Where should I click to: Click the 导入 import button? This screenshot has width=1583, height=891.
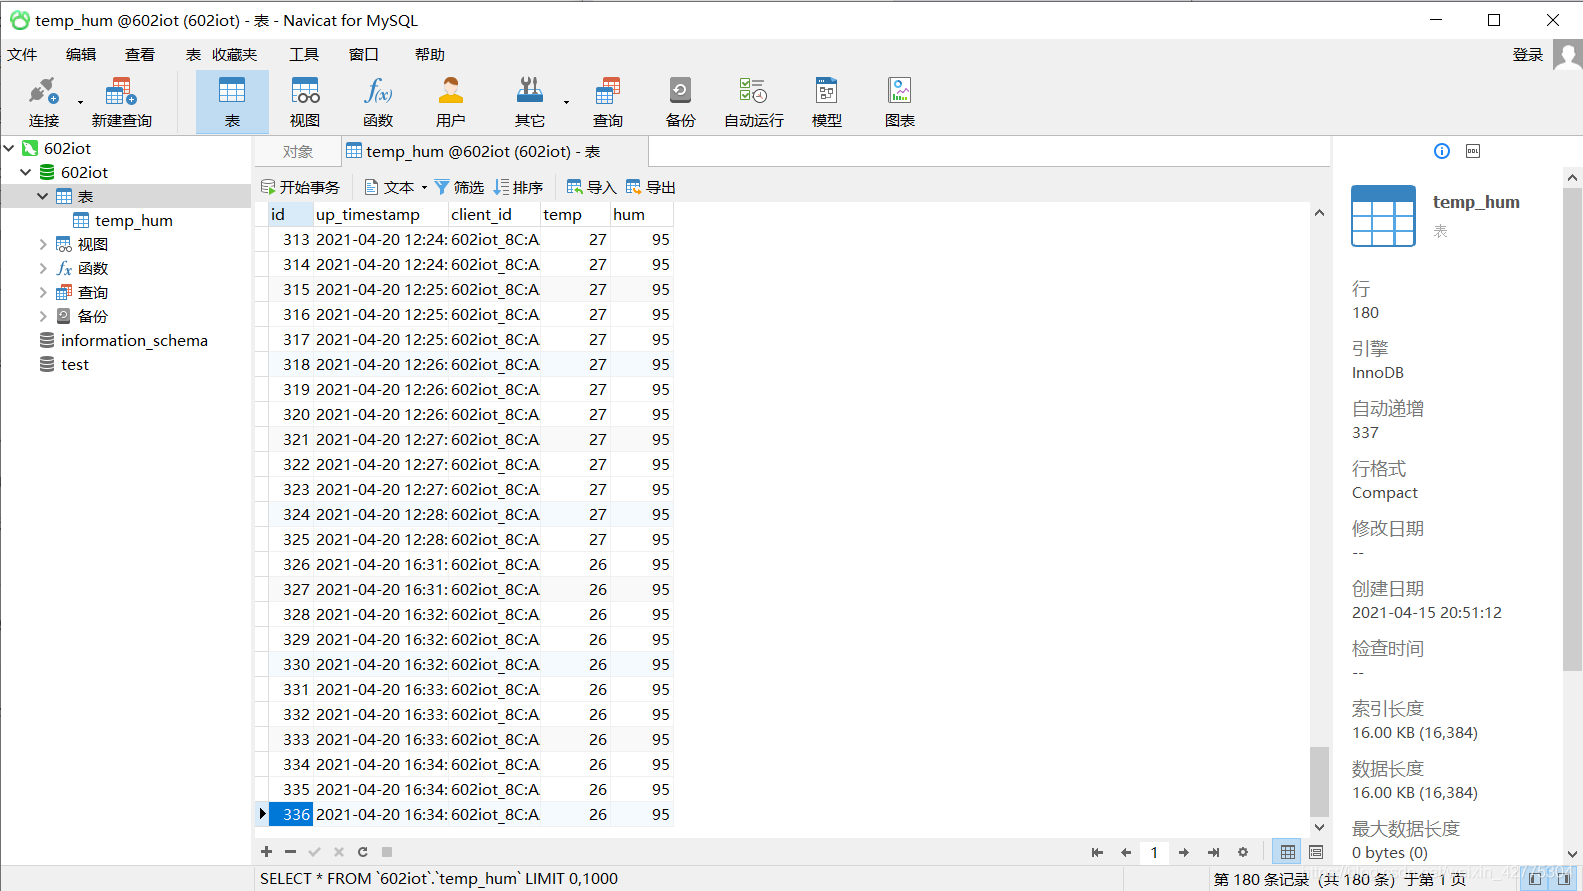click(x=591, y=187)
